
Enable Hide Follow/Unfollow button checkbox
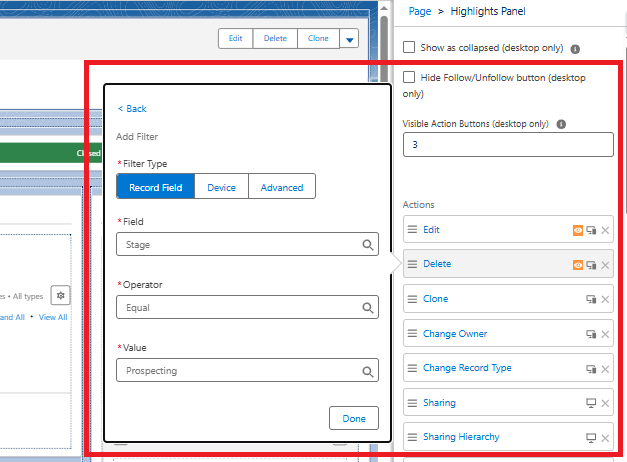pos(409,77)
